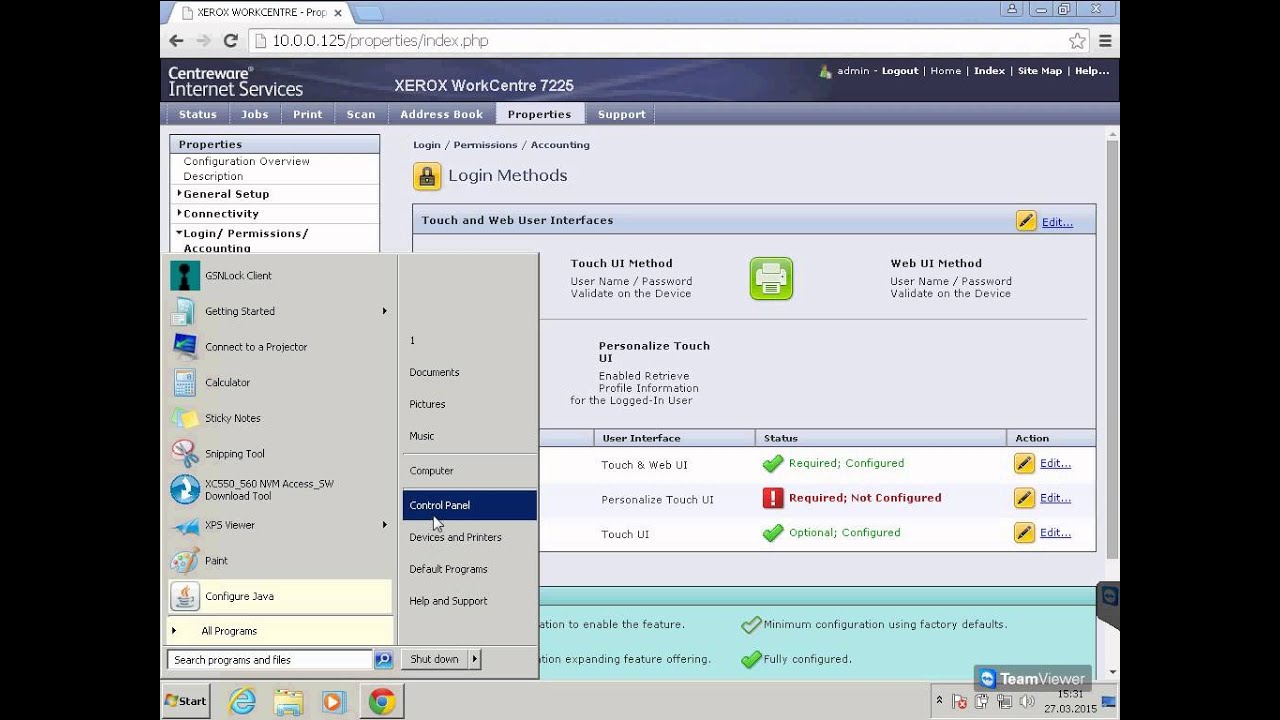Open Configuration Overview in sidebar
Viewport: 1280px width, 720px height.
(x=246, y=161)
